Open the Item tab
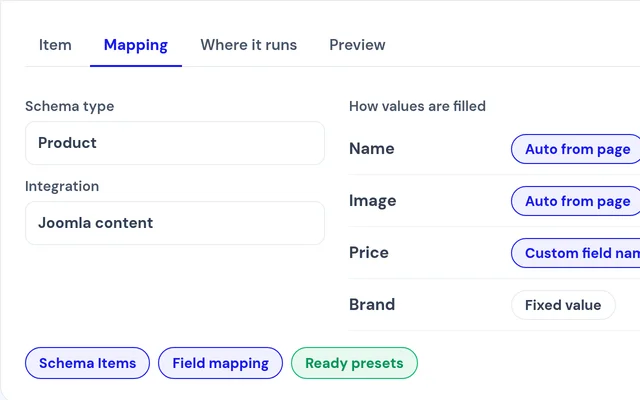 [55, 45]
